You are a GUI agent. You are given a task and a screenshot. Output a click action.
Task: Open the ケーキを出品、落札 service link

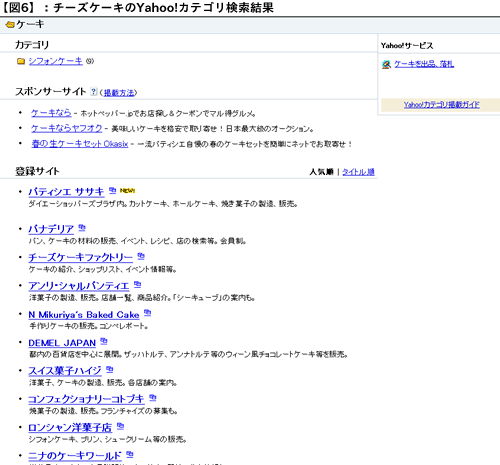[424, 64]
